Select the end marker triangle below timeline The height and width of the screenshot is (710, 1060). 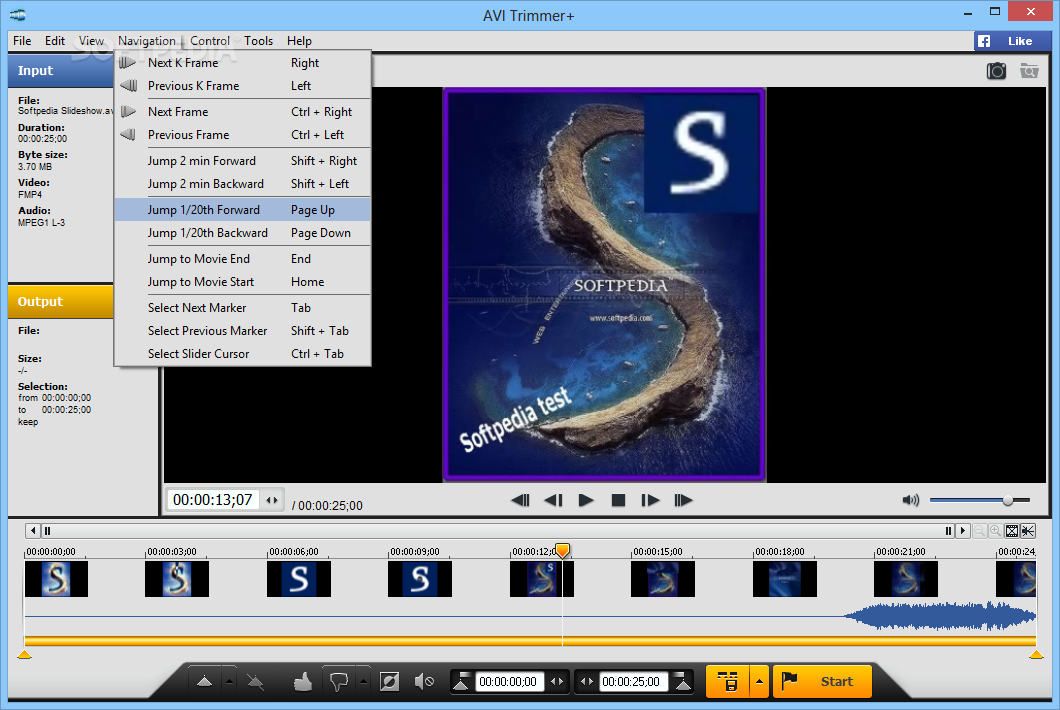coord(1036,654)
